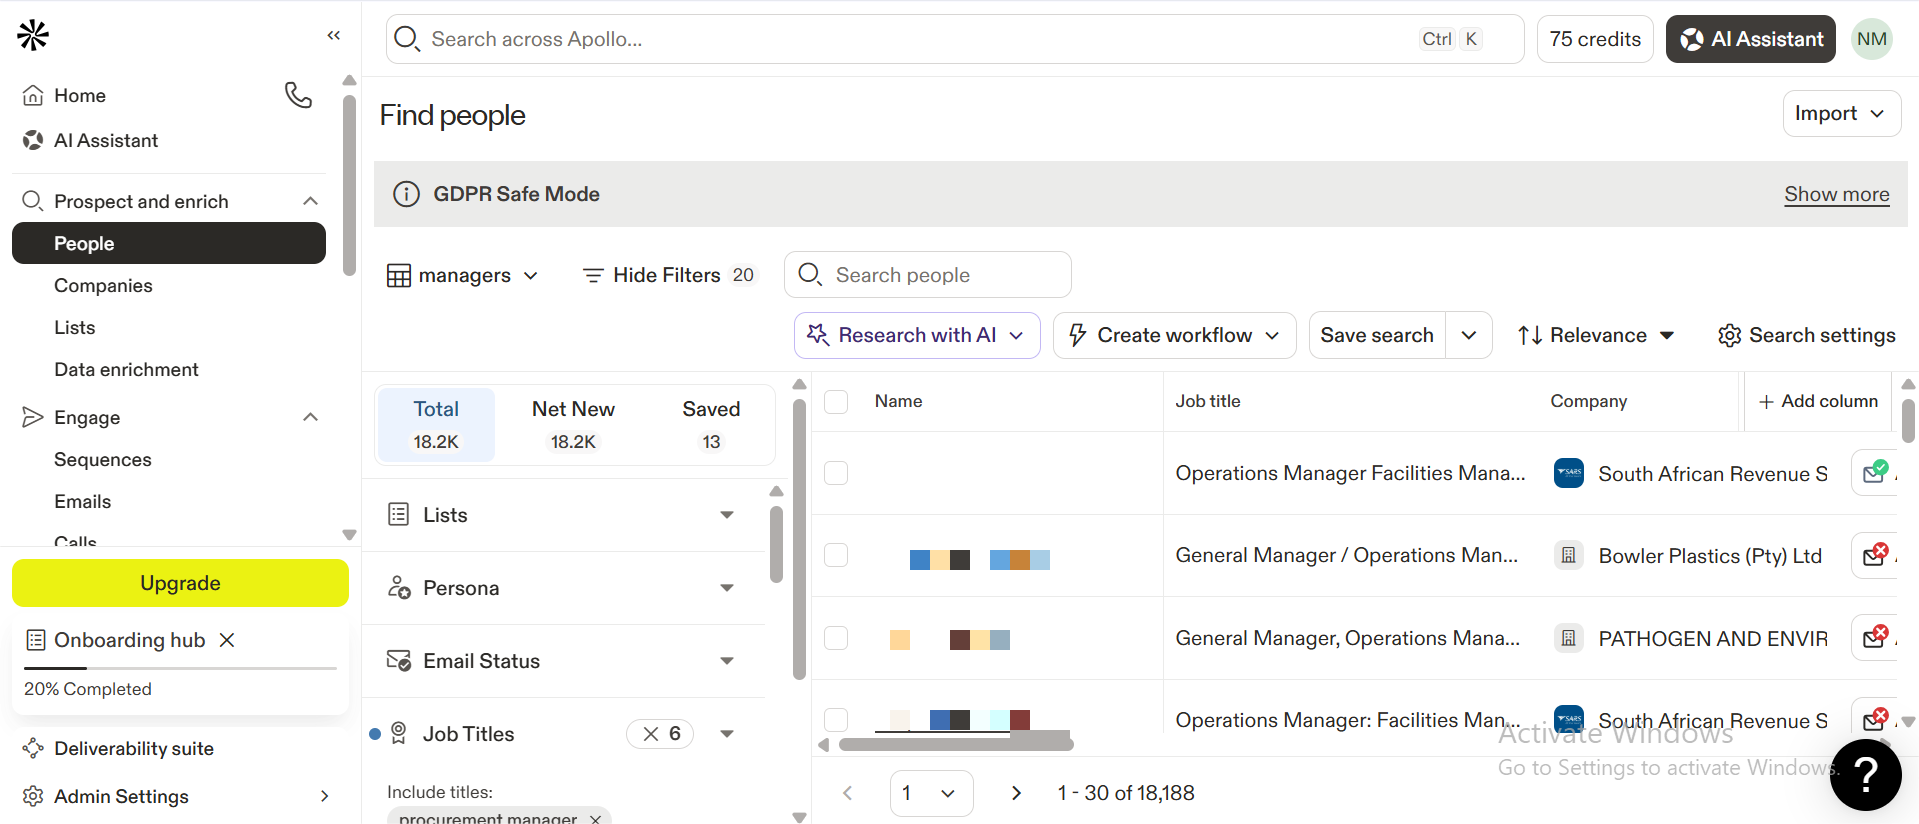Screen dimensions: 1919x824
Task: Open Companies in the sidebar
Action: point(103,286)
